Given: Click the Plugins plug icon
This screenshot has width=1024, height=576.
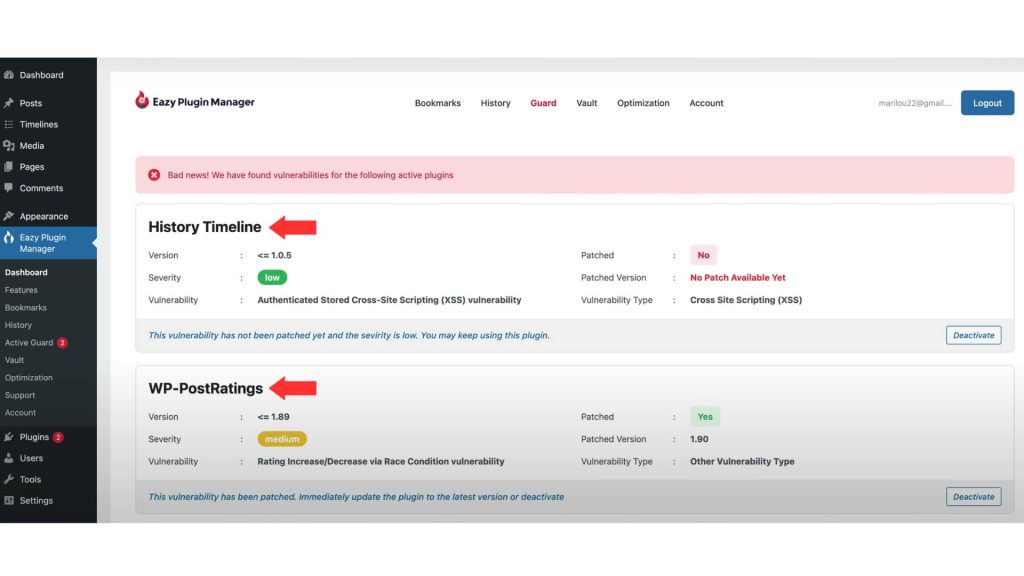Looking at the screenshot, I should coord(8,437).
